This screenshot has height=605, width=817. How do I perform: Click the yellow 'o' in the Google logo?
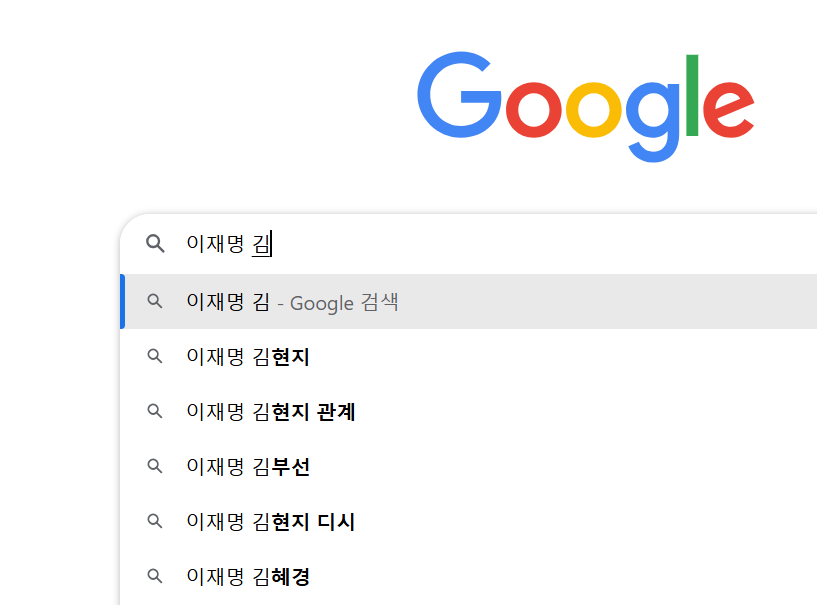[596, 109]
